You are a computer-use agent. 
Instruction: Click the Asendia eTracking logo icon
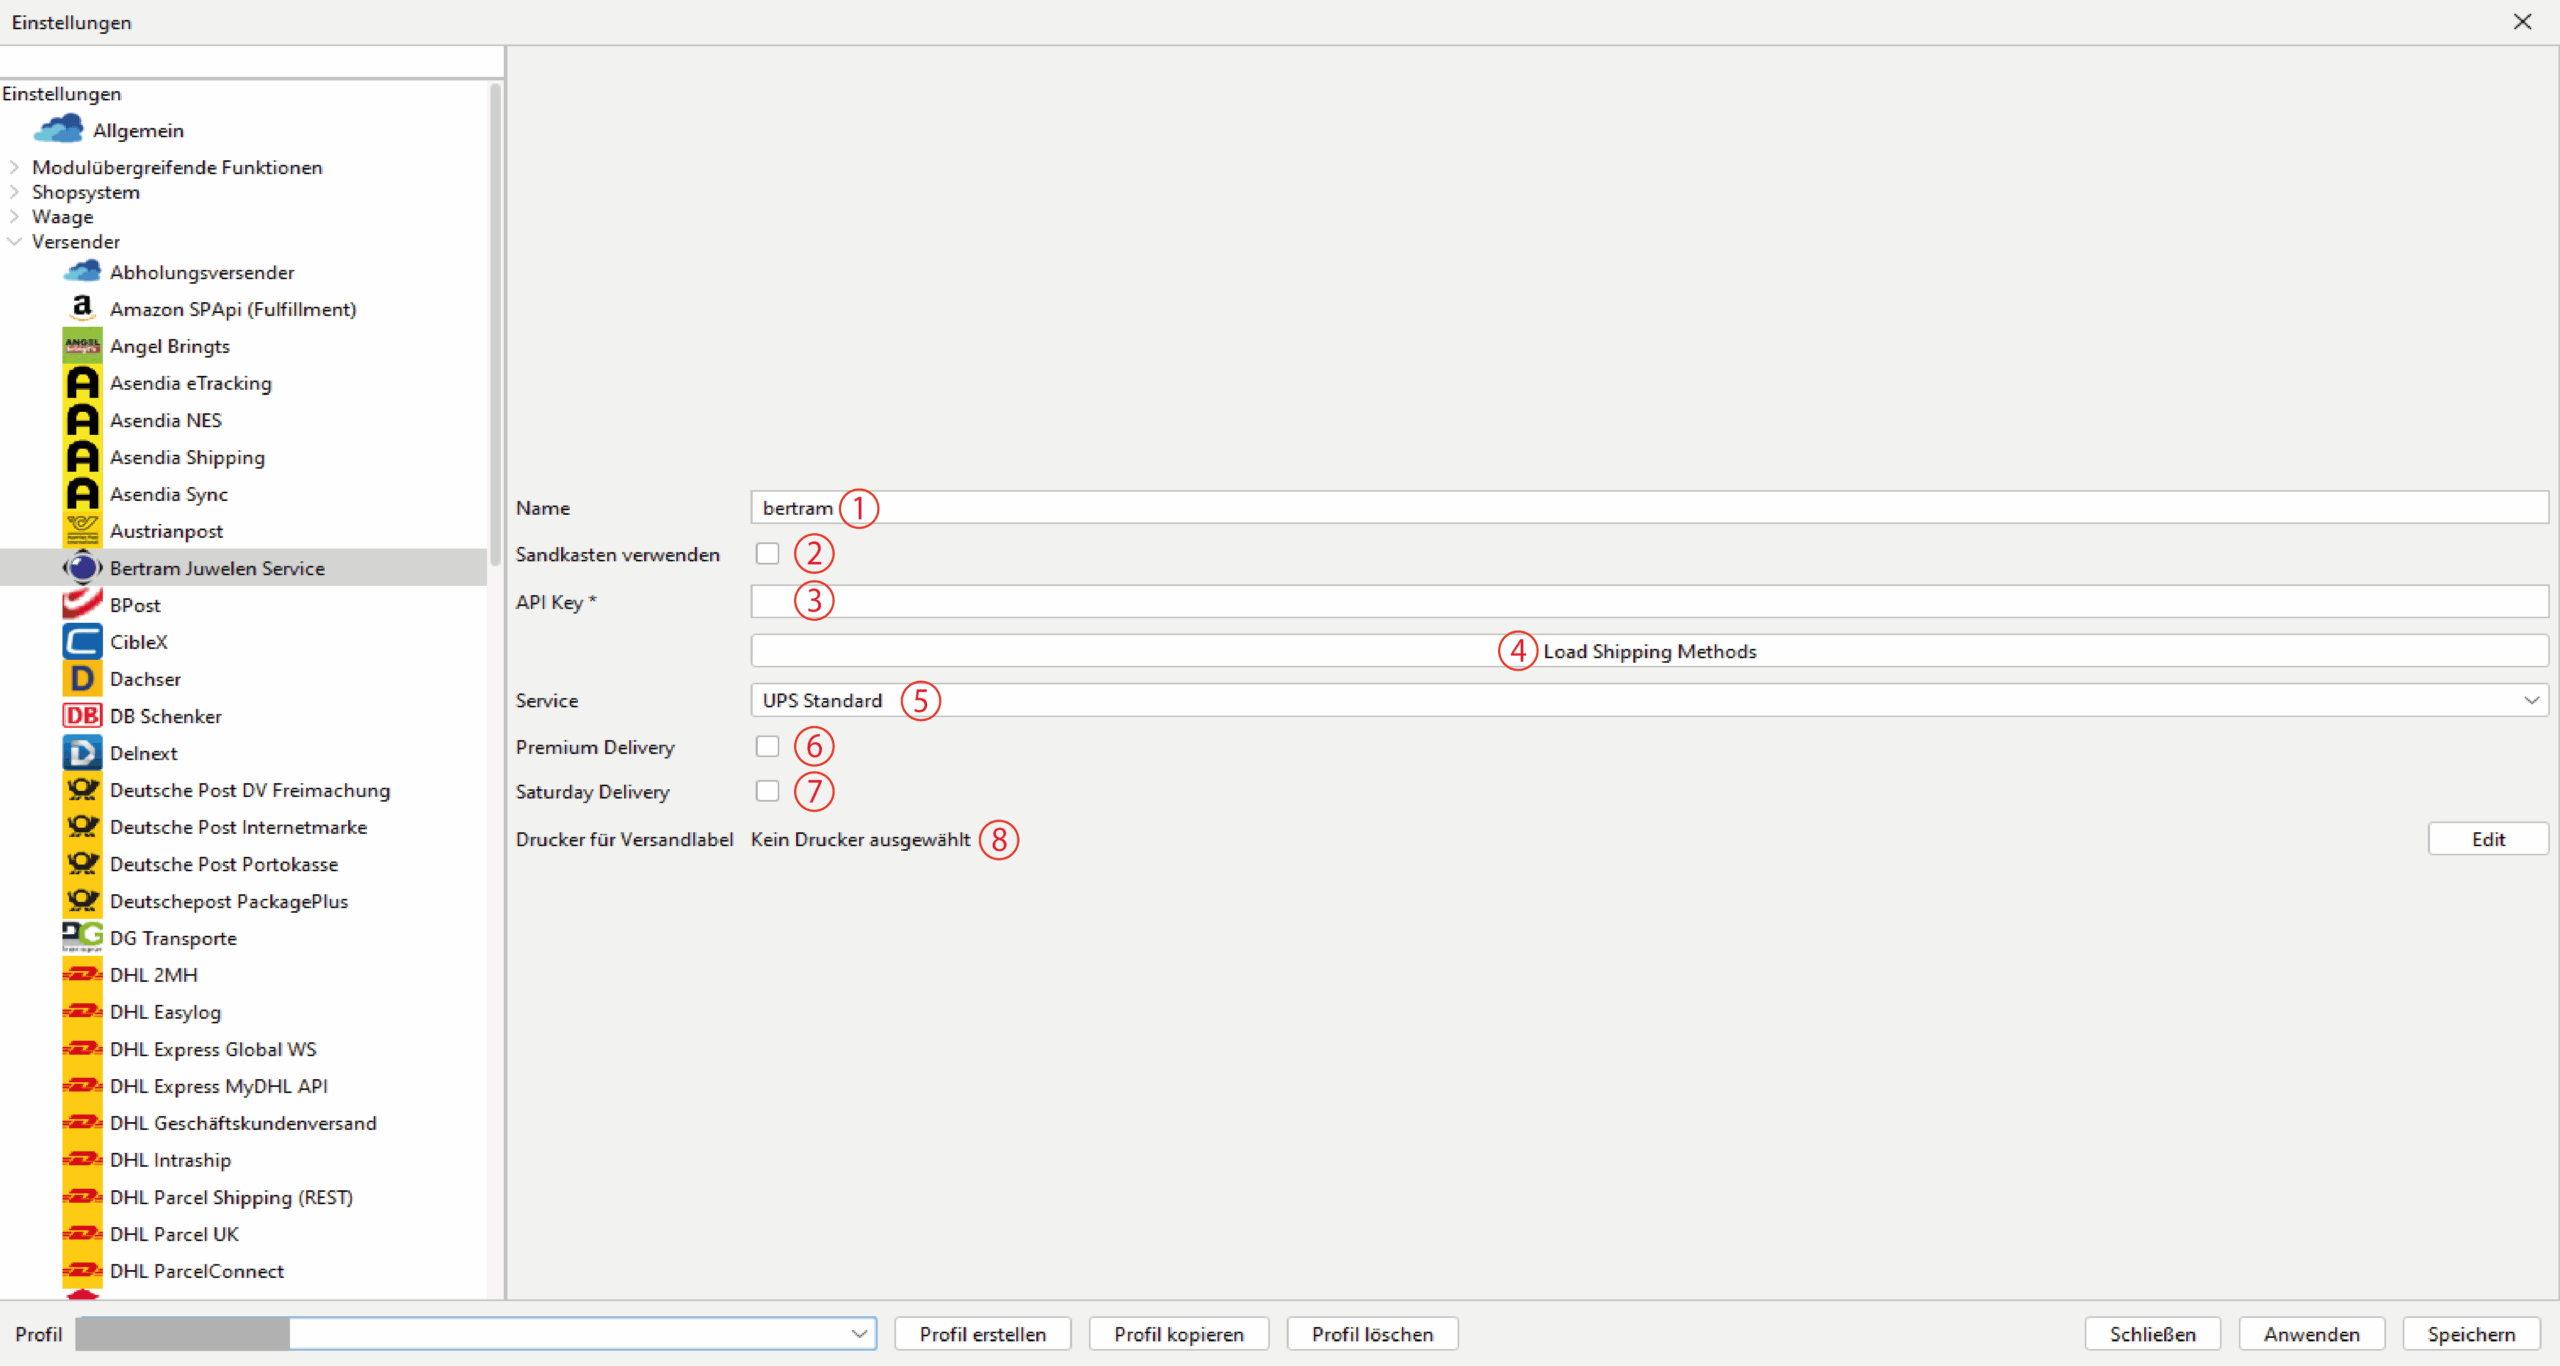click(82, 383)
